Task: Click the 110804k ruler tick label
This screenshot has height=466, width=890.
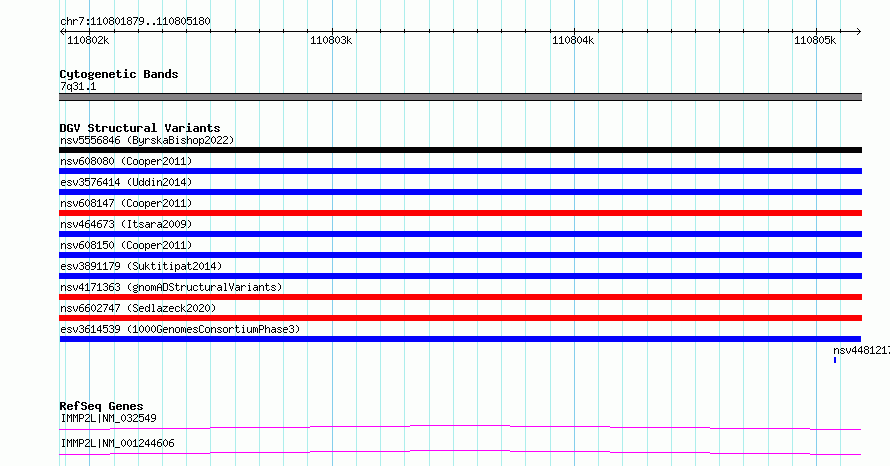Action: tap(573, 40)
